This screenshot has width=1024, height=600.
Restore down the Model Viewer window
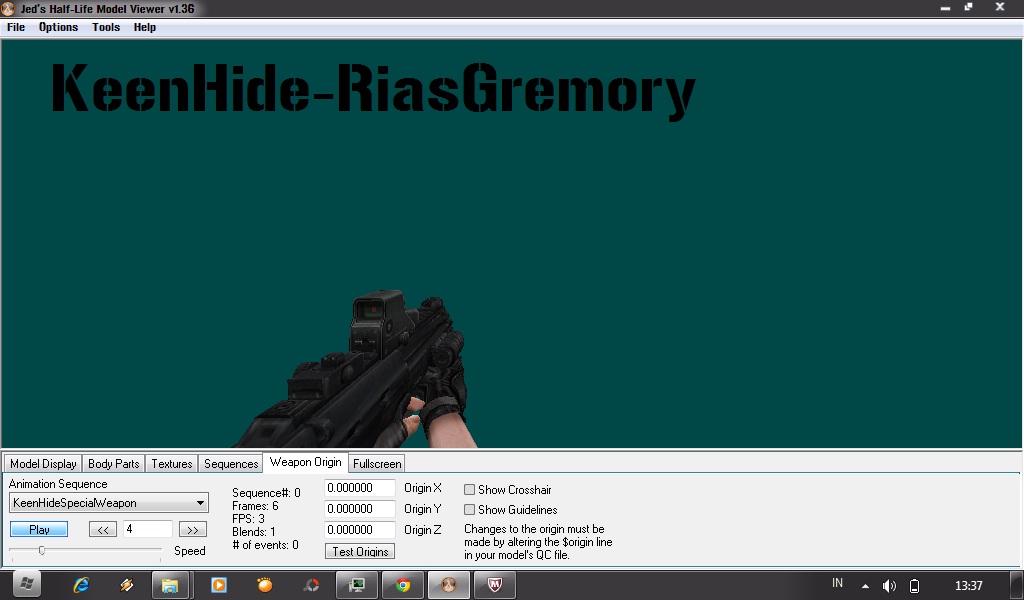pyautogui.click(x=968, y=7)
